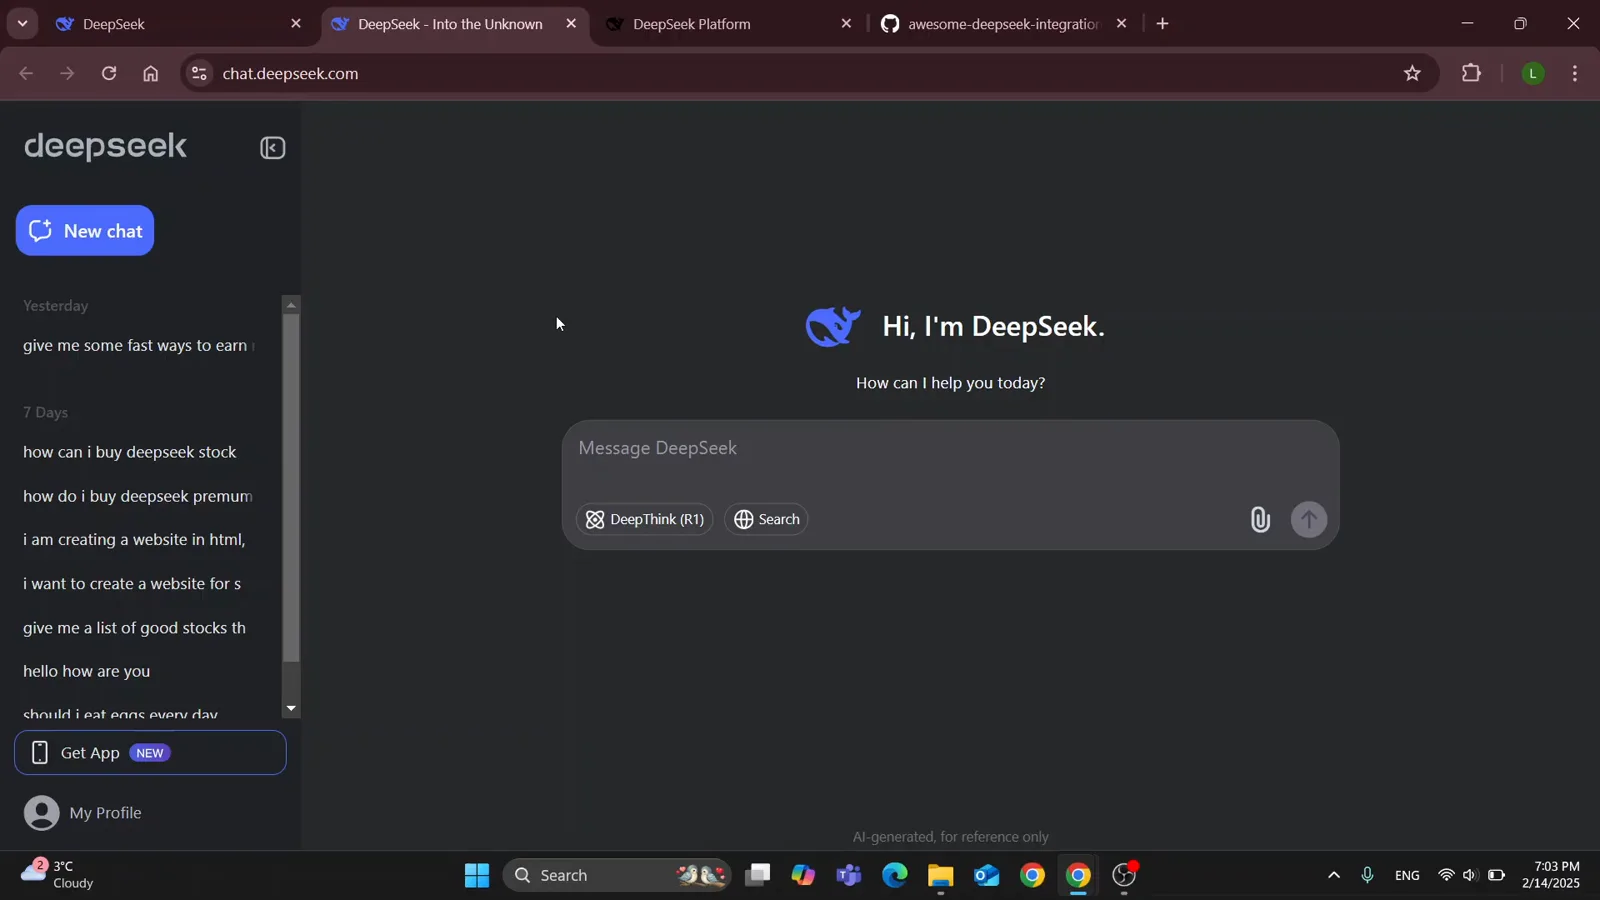Open Wi-Fi network tray icon

(x=1446, y=876)
